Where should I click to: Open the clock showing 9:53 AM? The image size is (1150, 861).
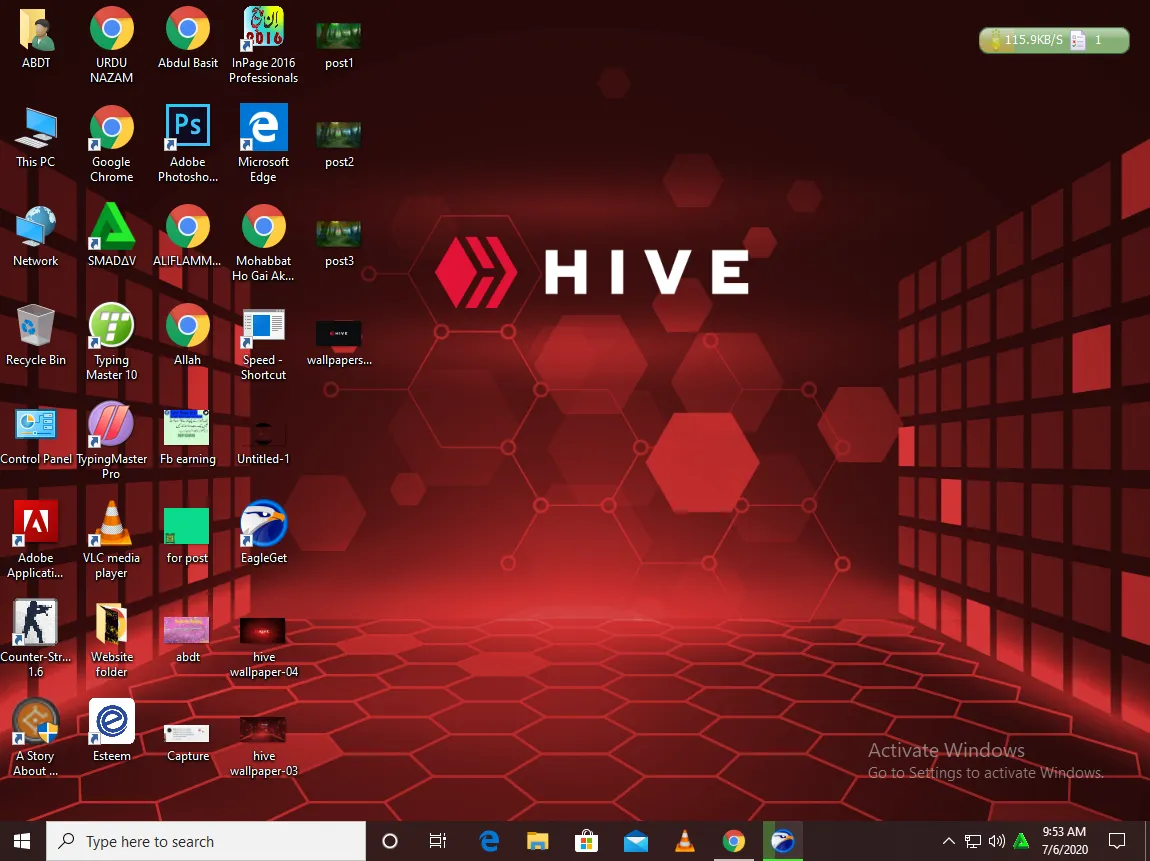tap(1064, 841)
